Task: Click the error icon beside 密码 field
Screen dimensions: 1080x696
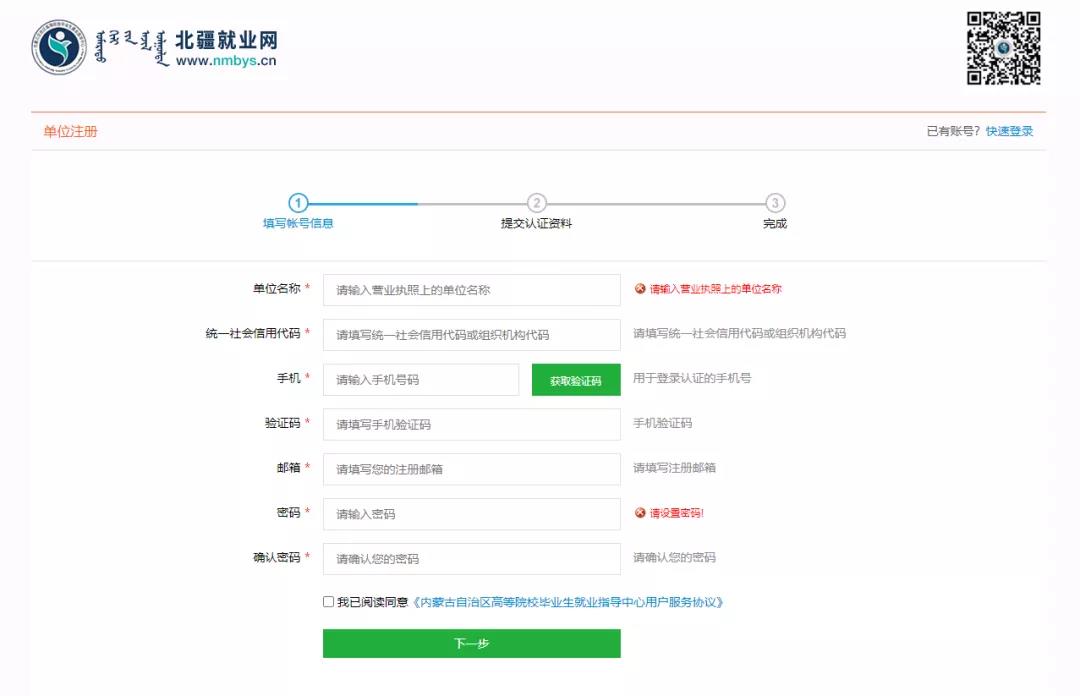Action: [x=640, y=513]
